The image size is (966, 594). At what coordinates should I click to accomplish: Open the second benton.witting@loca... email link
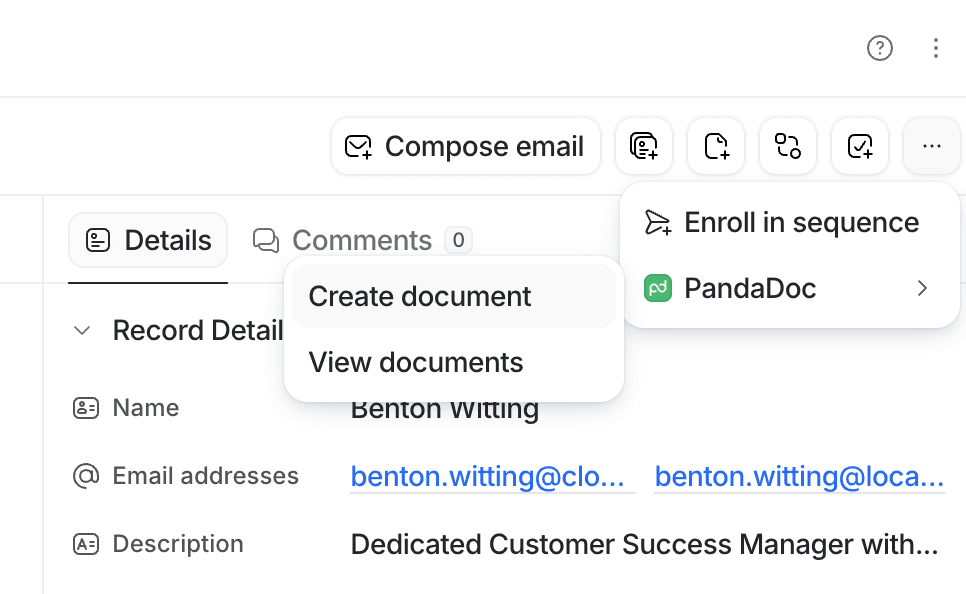(799, 476)
